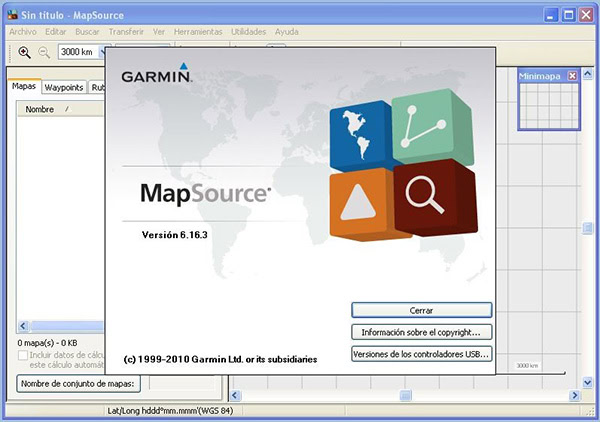600x422 pixels.
Task: Open Versiones de los controladores USB
Action: click(421, 354)
